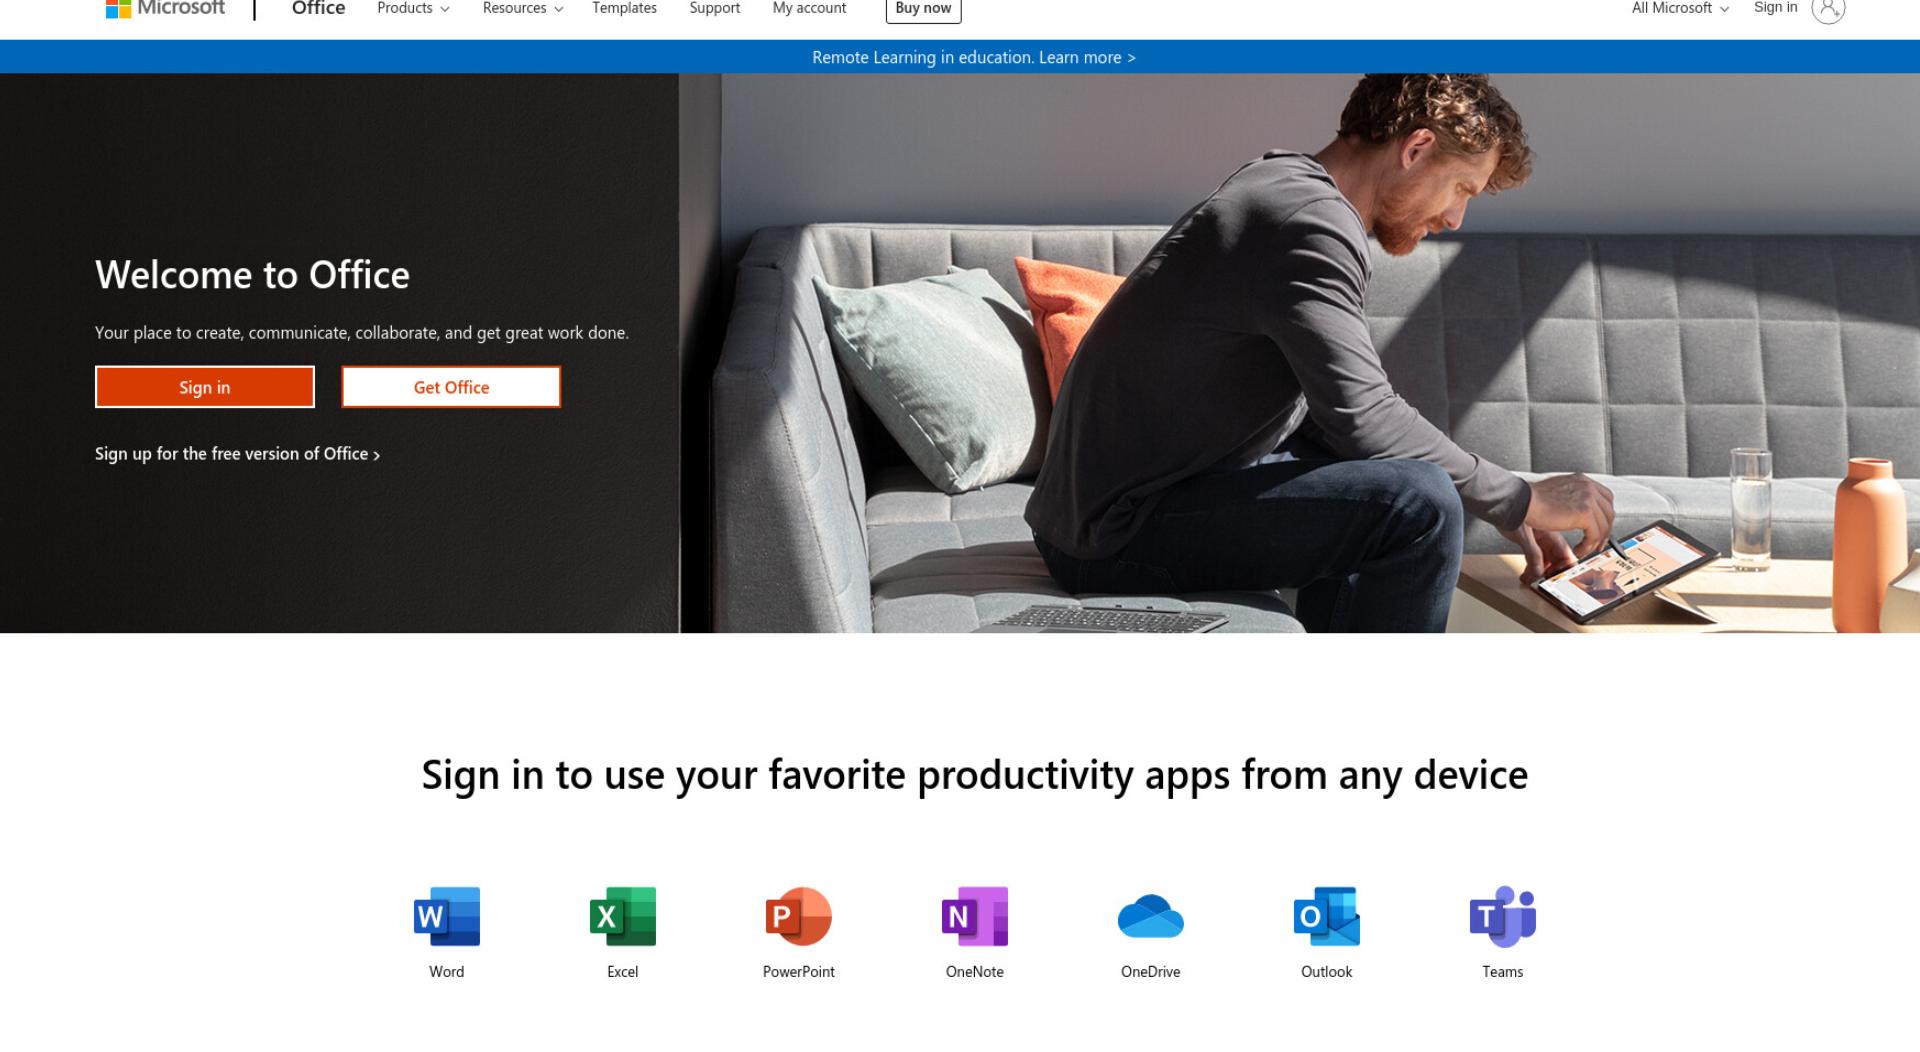Click the Buy now button

tap(923, 9)
